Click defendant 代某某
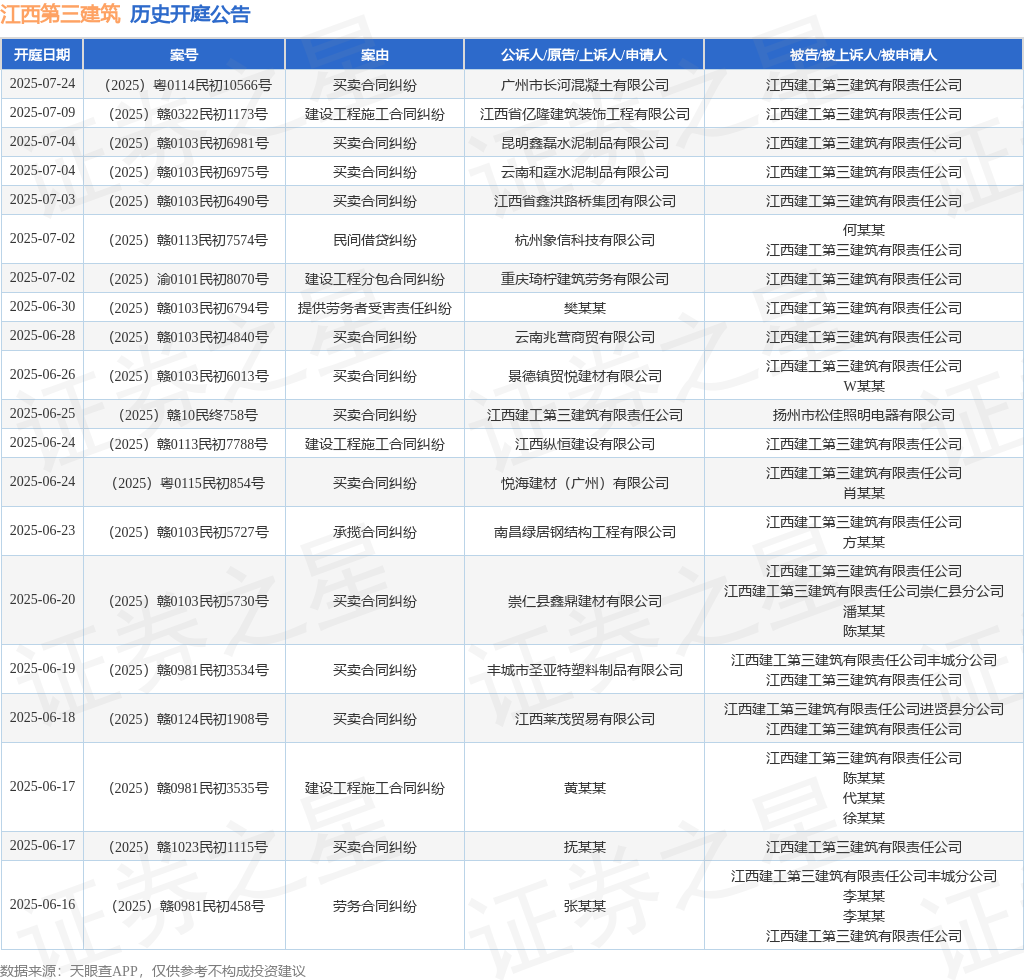The image size is (1024, 980). click(863, 798)
